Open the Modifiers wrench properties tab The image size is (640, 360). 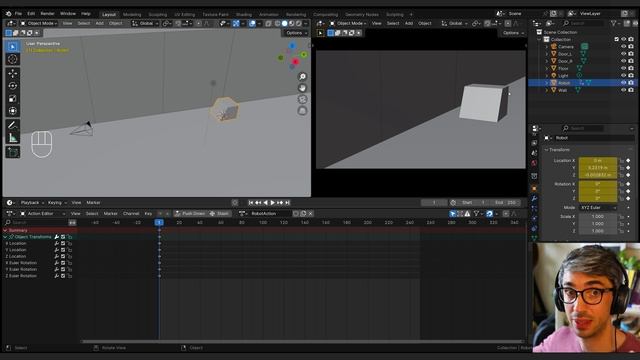[x=534, y=198]
